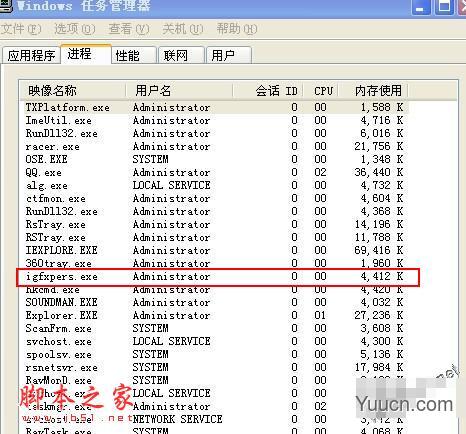The height and width of the screenshot is (434, 466).
Task: Open the 选项(O) menu
Action: click(75, 29)
